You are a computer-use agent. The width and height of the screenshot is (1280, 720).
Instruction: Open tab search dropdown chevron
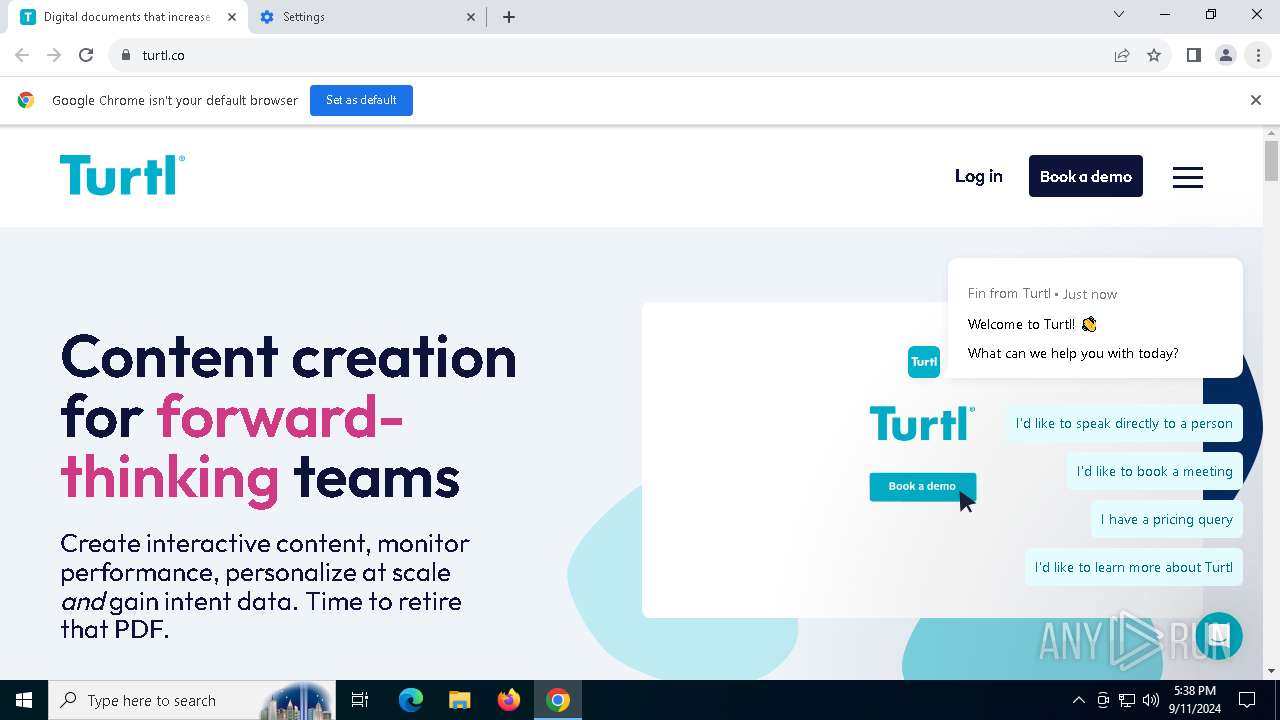point(1119,14)
